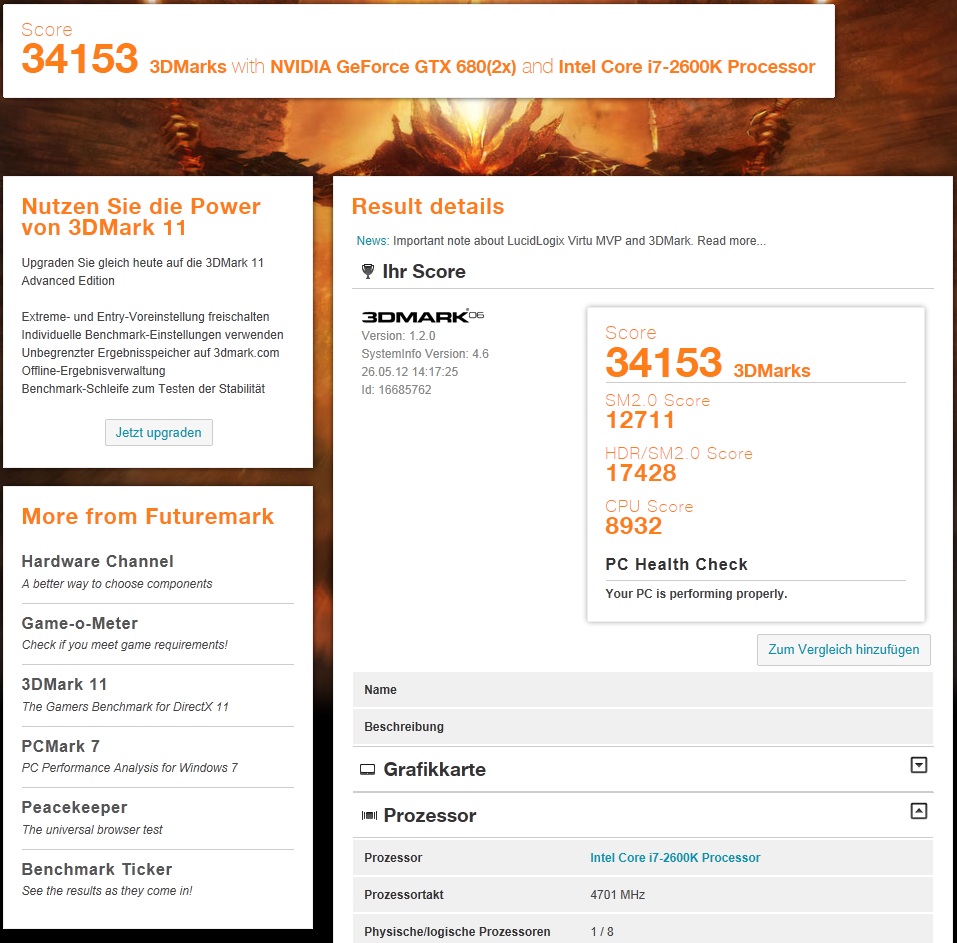Click the PC Health Check heading
Viewport: 957px width, 943px height.
tap(676, 564)
